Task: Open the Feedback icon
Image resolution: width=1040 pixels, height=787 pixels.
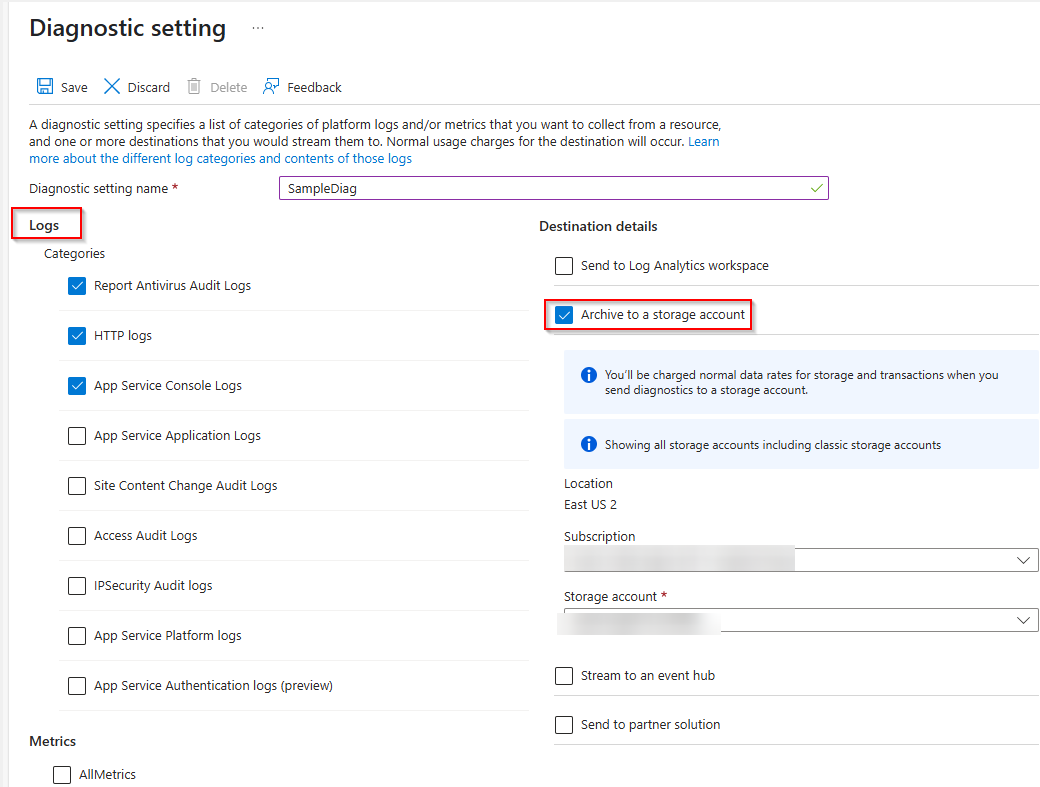Action: (268, 86)
